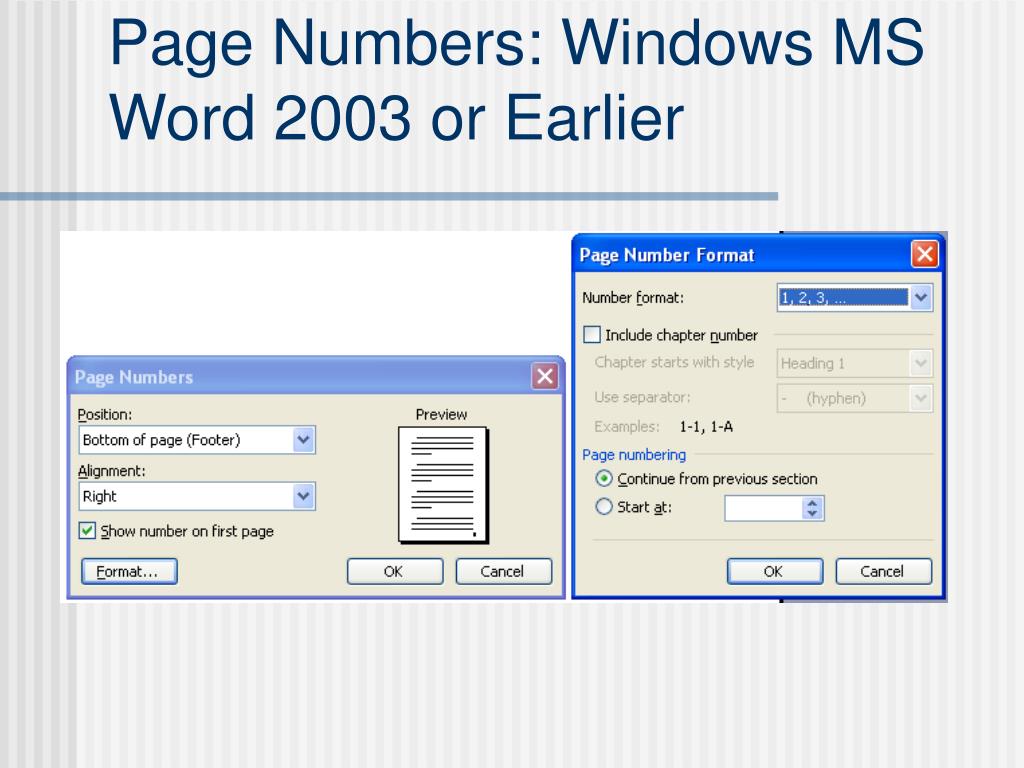The height and width of the screenshot is (768, 1024).
Task: Click OK in the Page Numbers dialog
Action: 394,571
